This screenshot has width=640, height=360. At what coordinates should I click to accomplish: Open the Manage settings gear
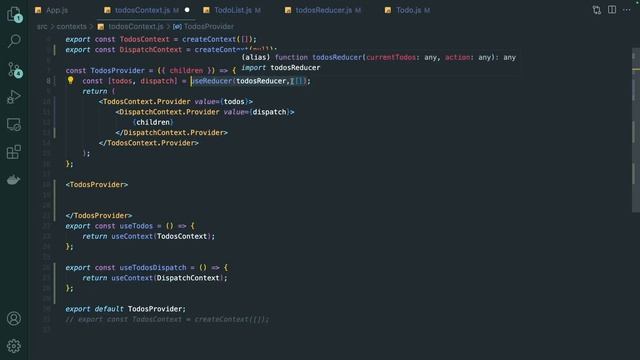point(14,346)
